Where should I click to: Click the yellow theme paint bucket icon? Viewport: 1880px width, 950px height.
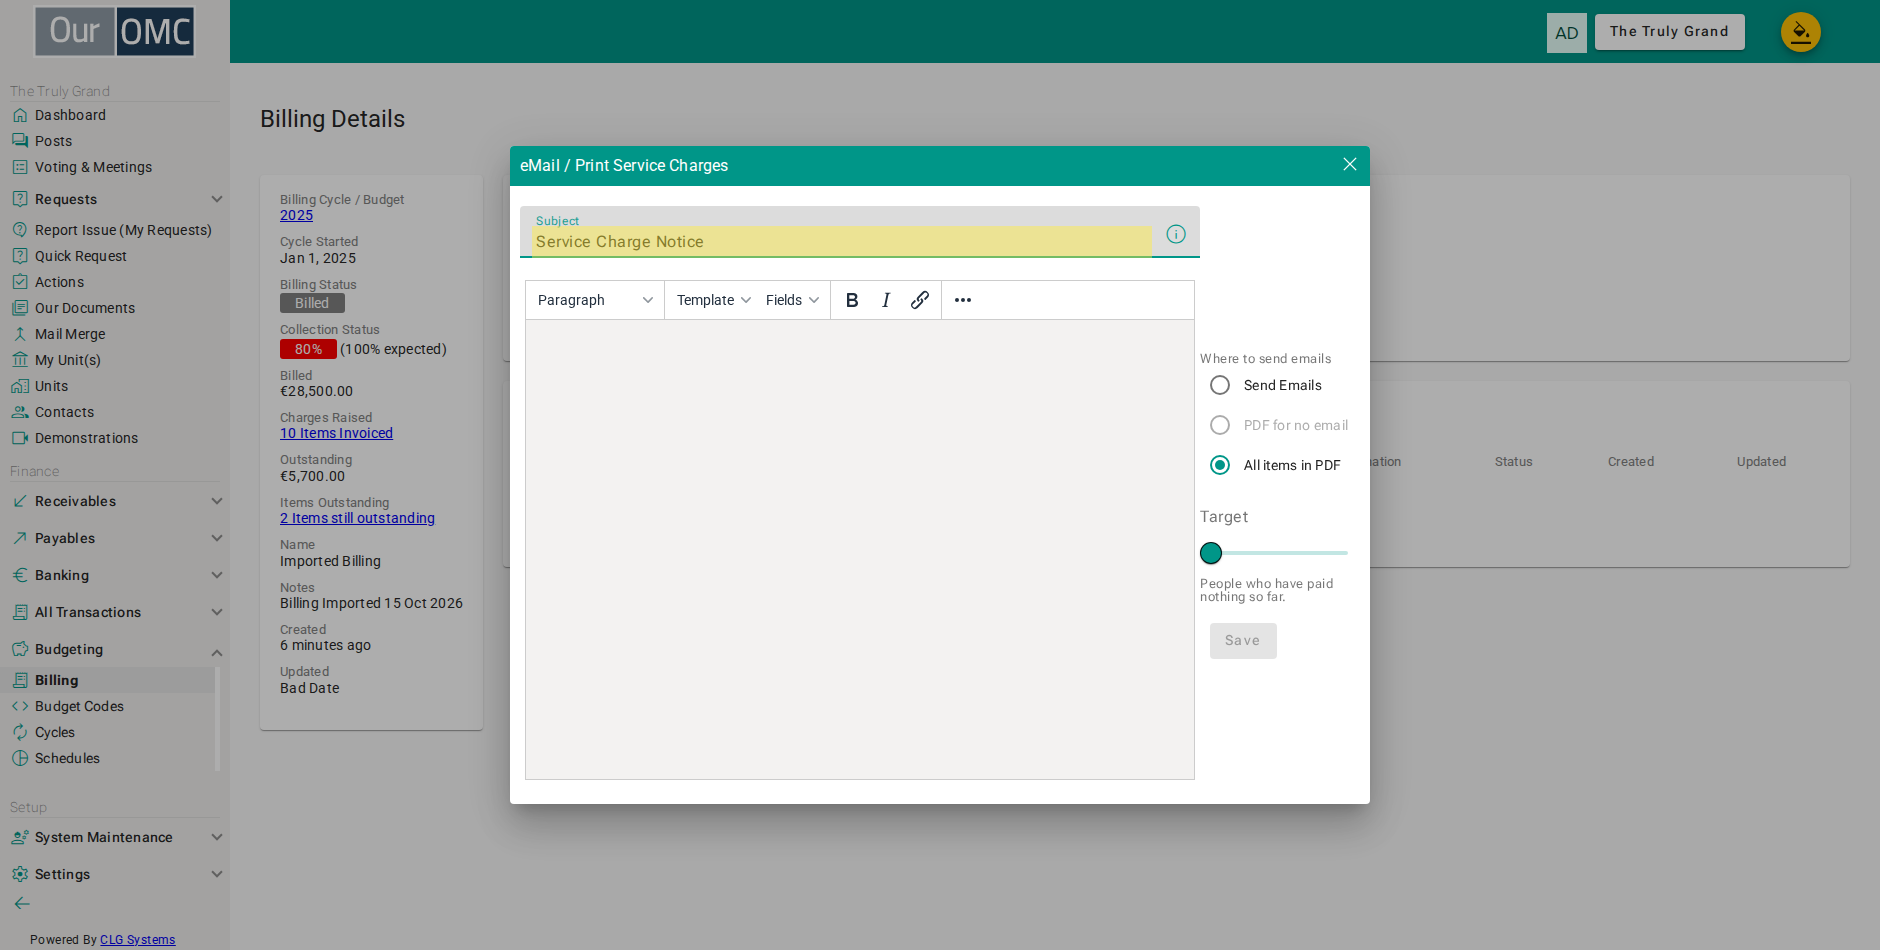(x=1801, y=32)
